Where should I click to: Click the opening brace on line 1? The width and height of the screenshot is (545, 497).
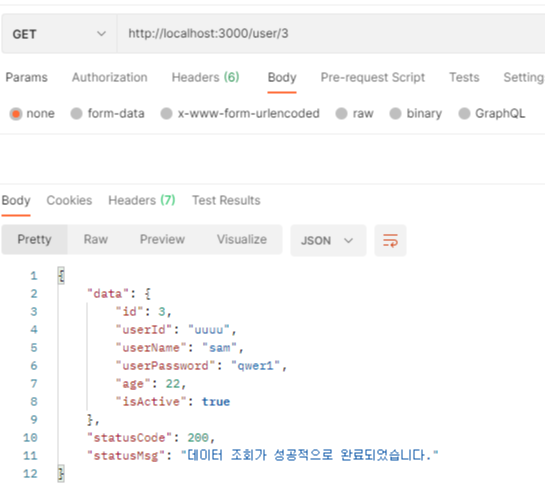[61, 276]
